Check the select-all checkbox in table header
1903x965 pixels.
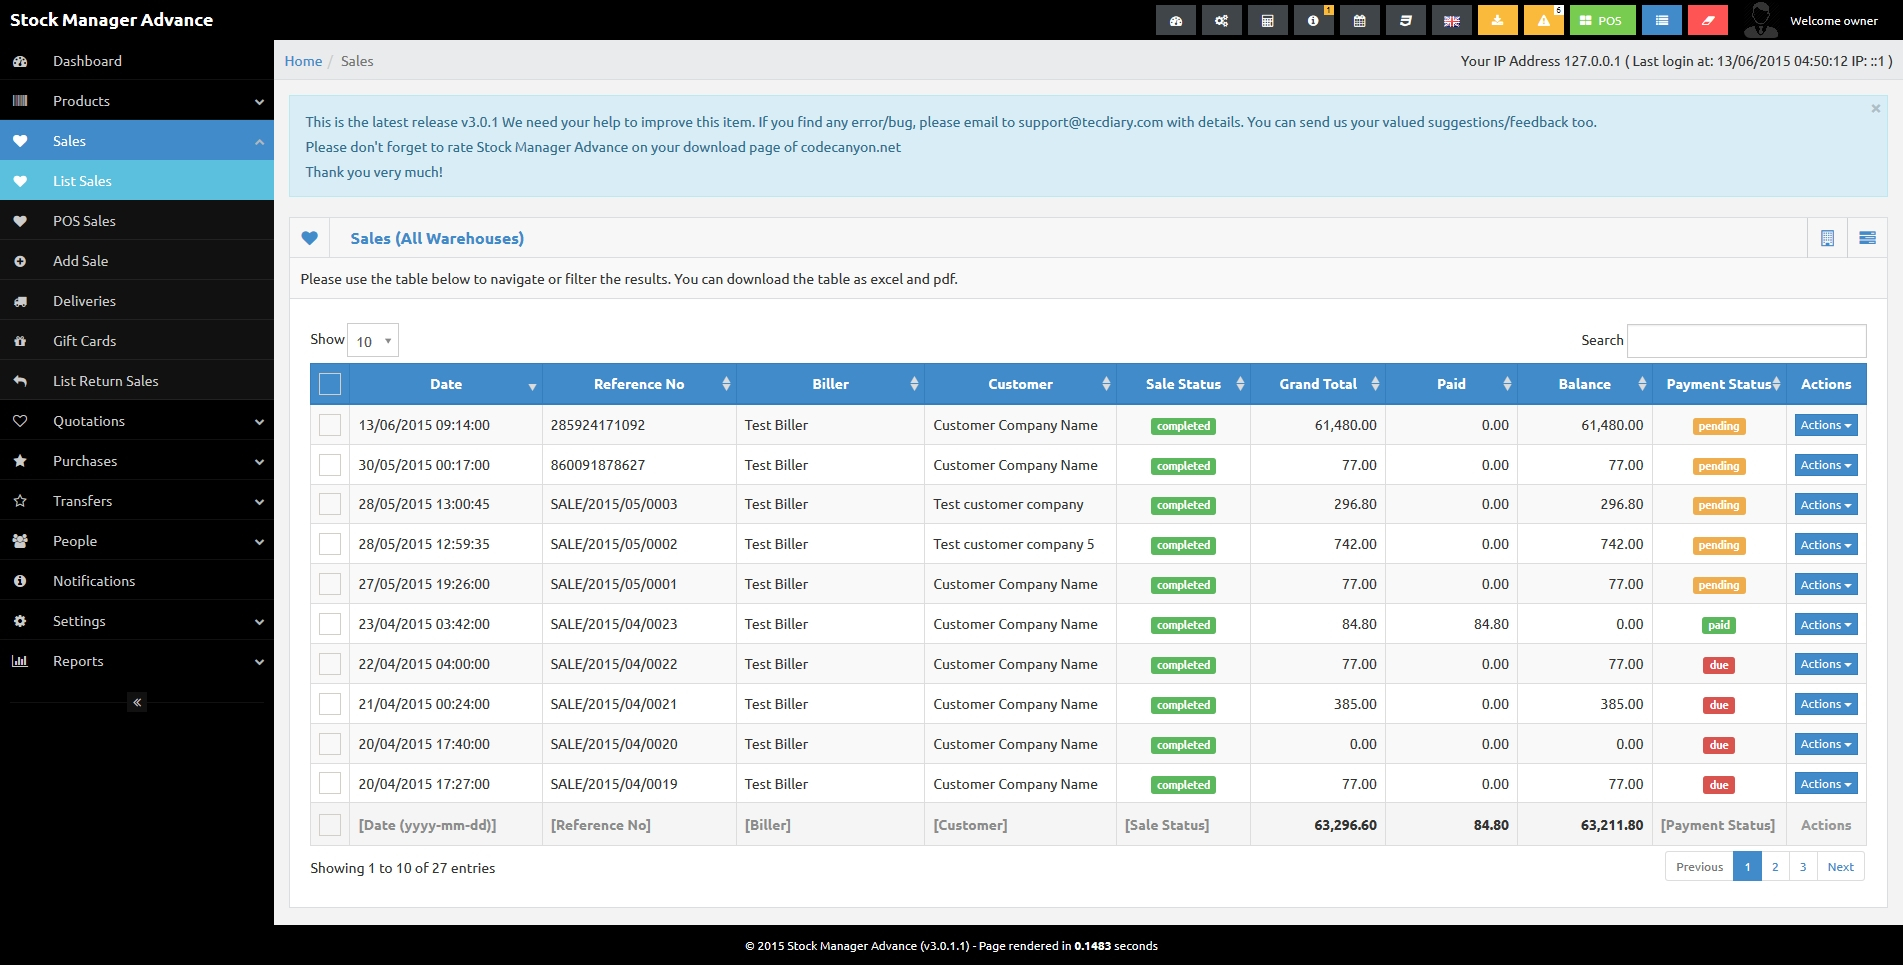[x=330, y=384]
